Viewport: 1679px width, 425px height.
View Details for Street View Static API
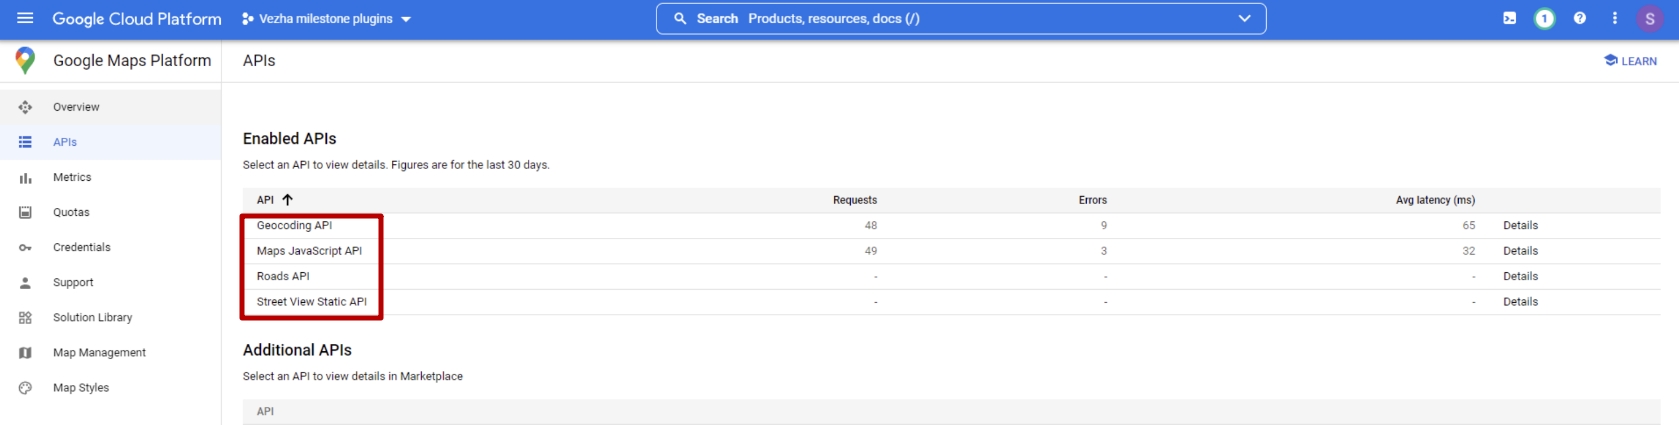pos(1520,302)
